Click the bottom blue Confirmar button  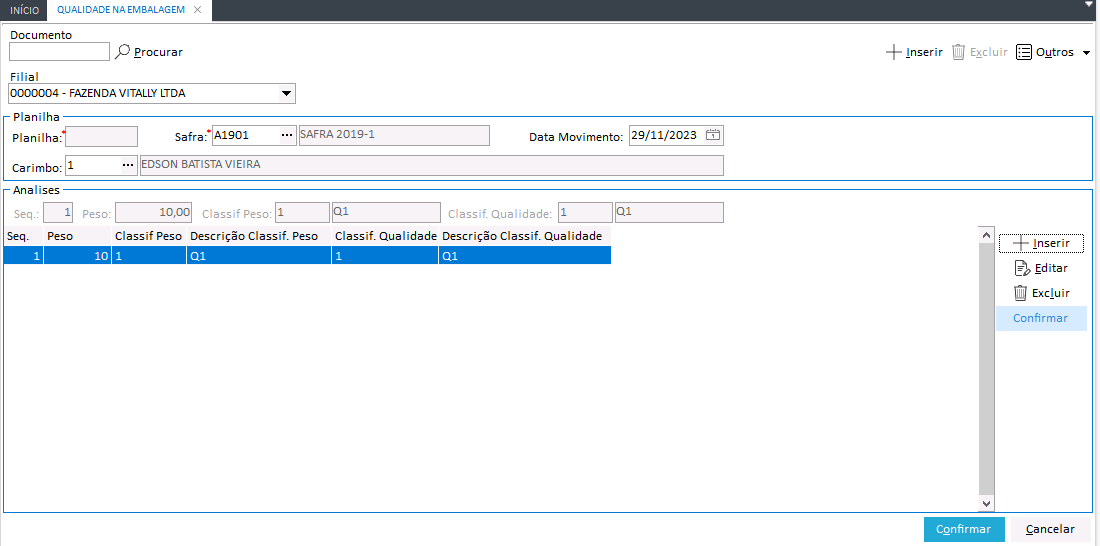pos(964,529)
